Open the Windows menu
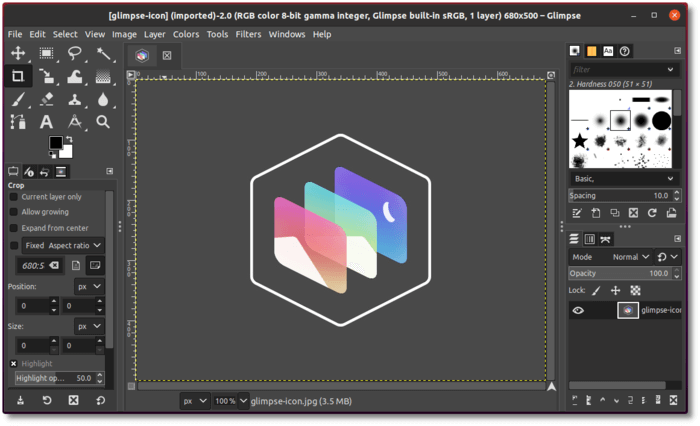Screen dimensions: 700x426 point(287,34)
